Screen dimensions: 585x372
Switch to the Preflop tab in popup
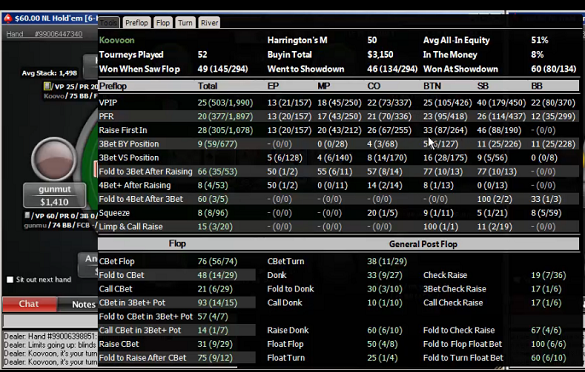(137, 23)
